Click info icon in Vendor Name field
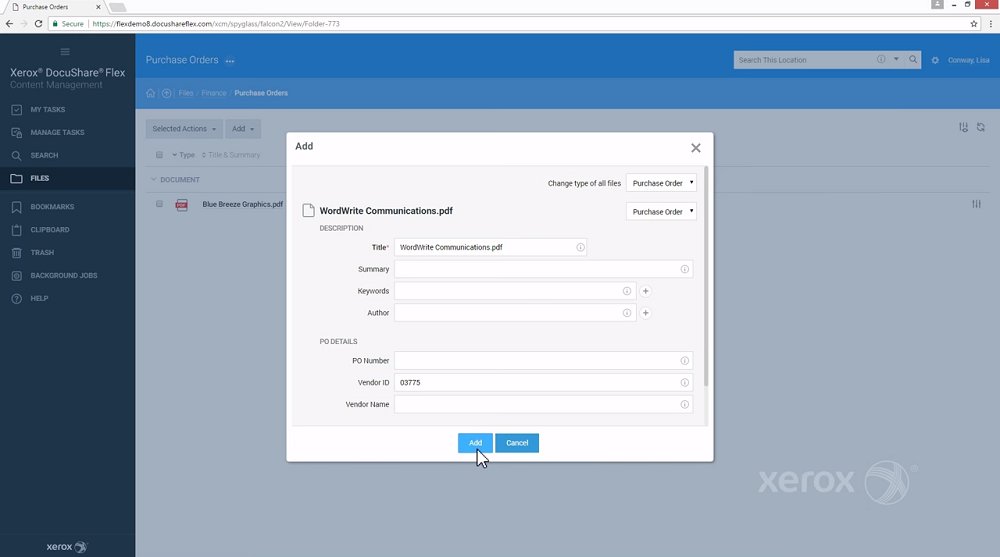 click(x=684, y=404)
